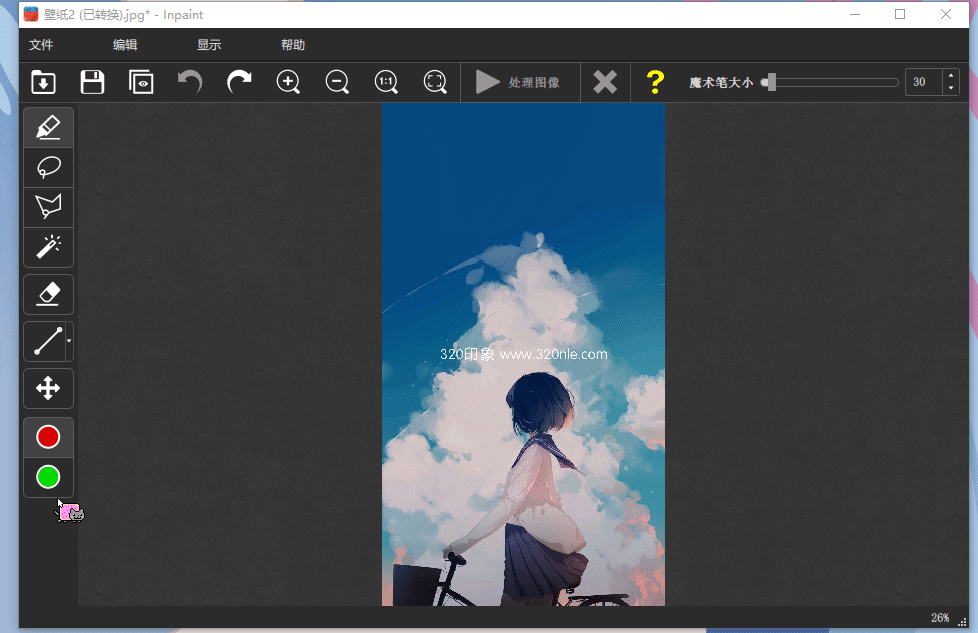
Task: Zoom out of the image
Action: pos(337,82)
